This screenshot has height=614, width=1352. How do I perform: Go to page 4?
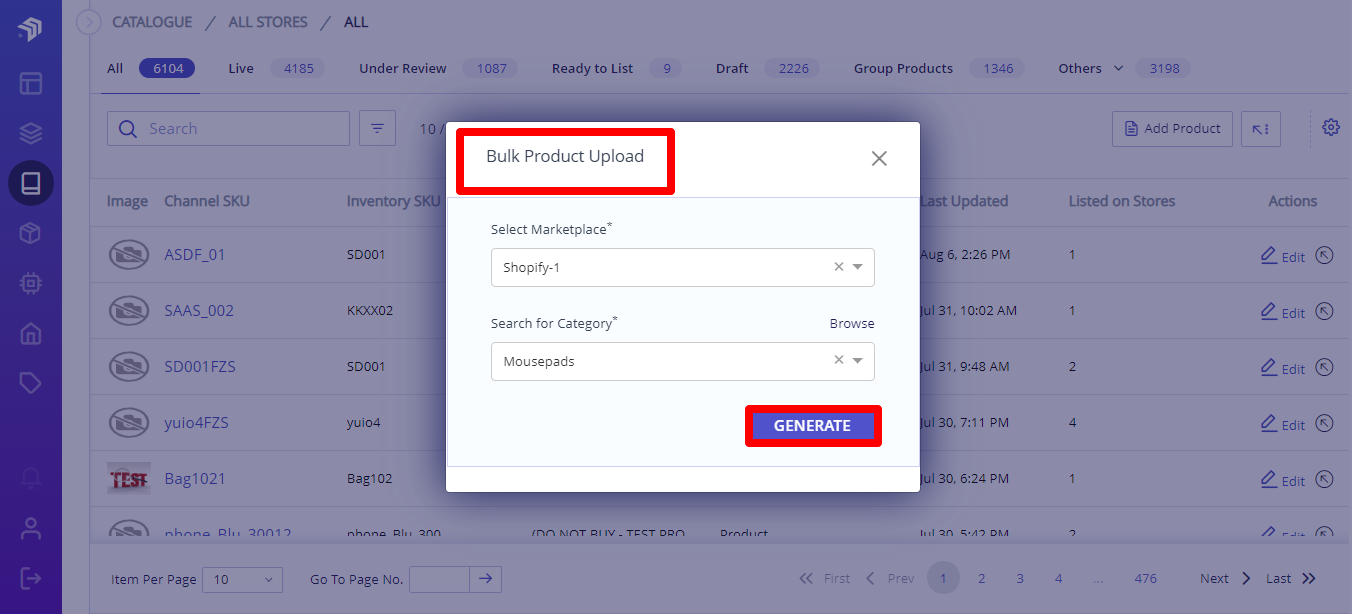(1058, 579)
